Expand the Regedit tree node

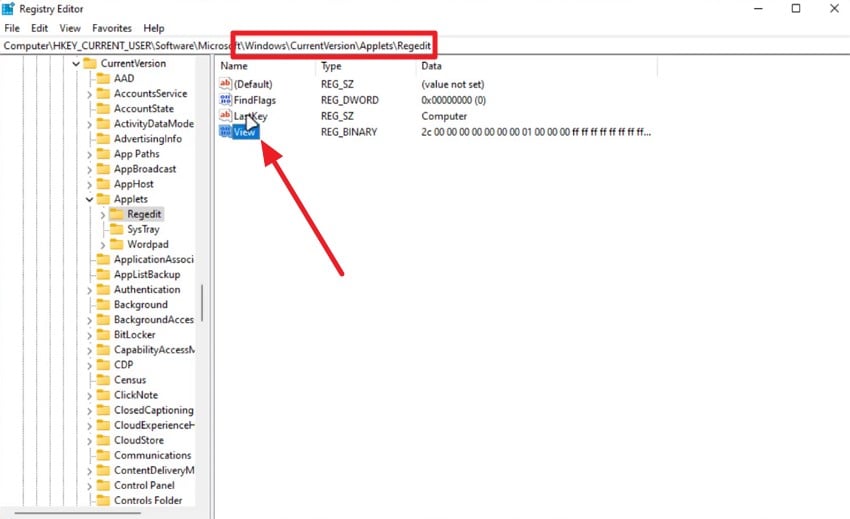click(102, 215)
